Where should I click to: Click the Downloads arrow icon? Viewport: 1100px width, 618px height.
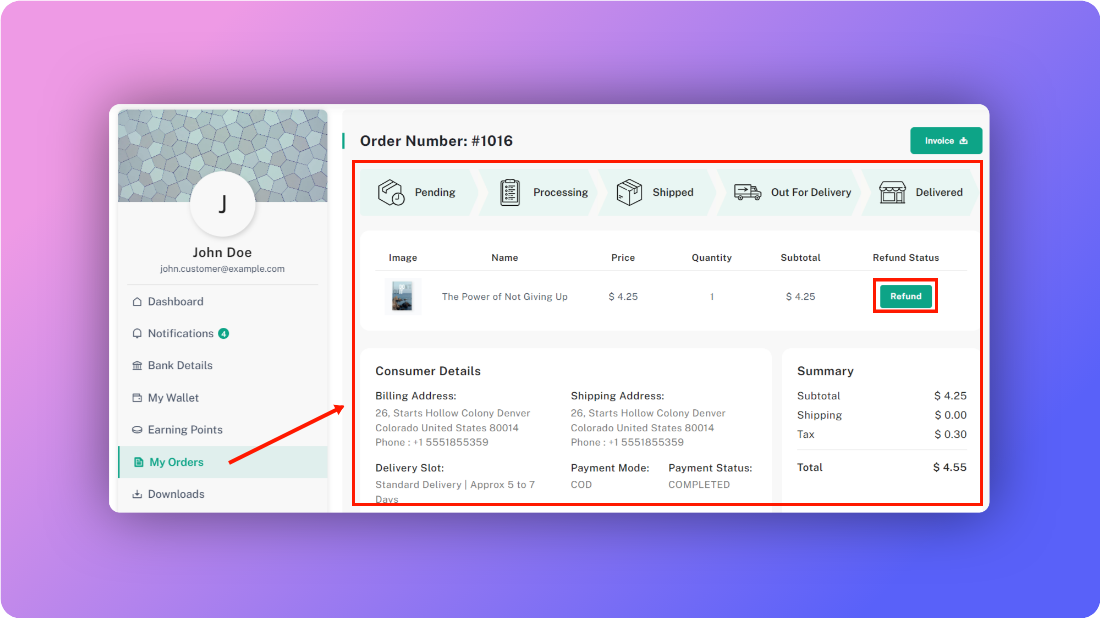point(137,494)
